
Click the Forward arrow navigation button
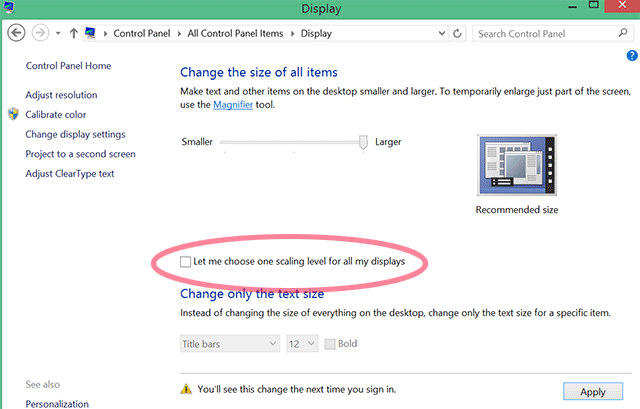click(x=40, y=33)
